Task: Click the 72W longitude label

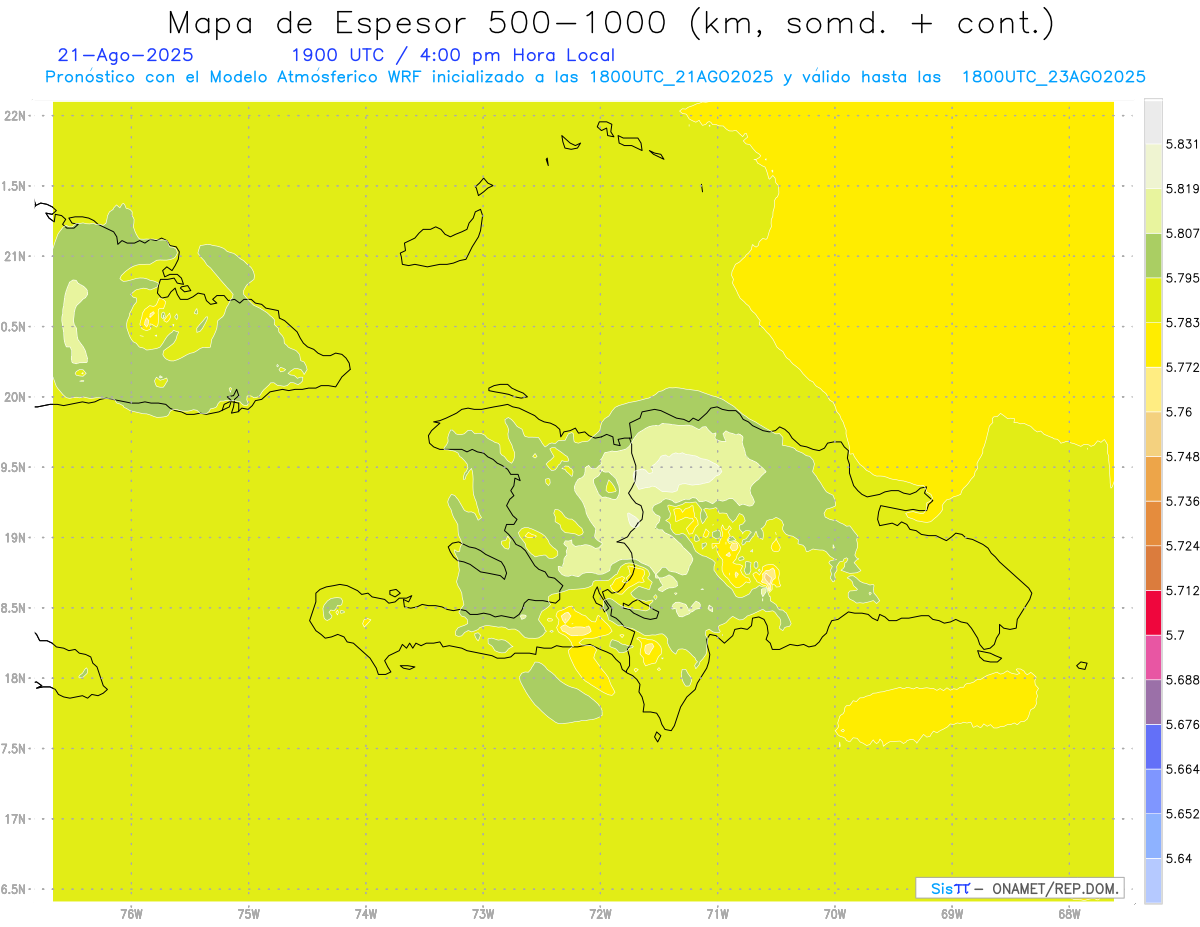Action: pos(600,914)
